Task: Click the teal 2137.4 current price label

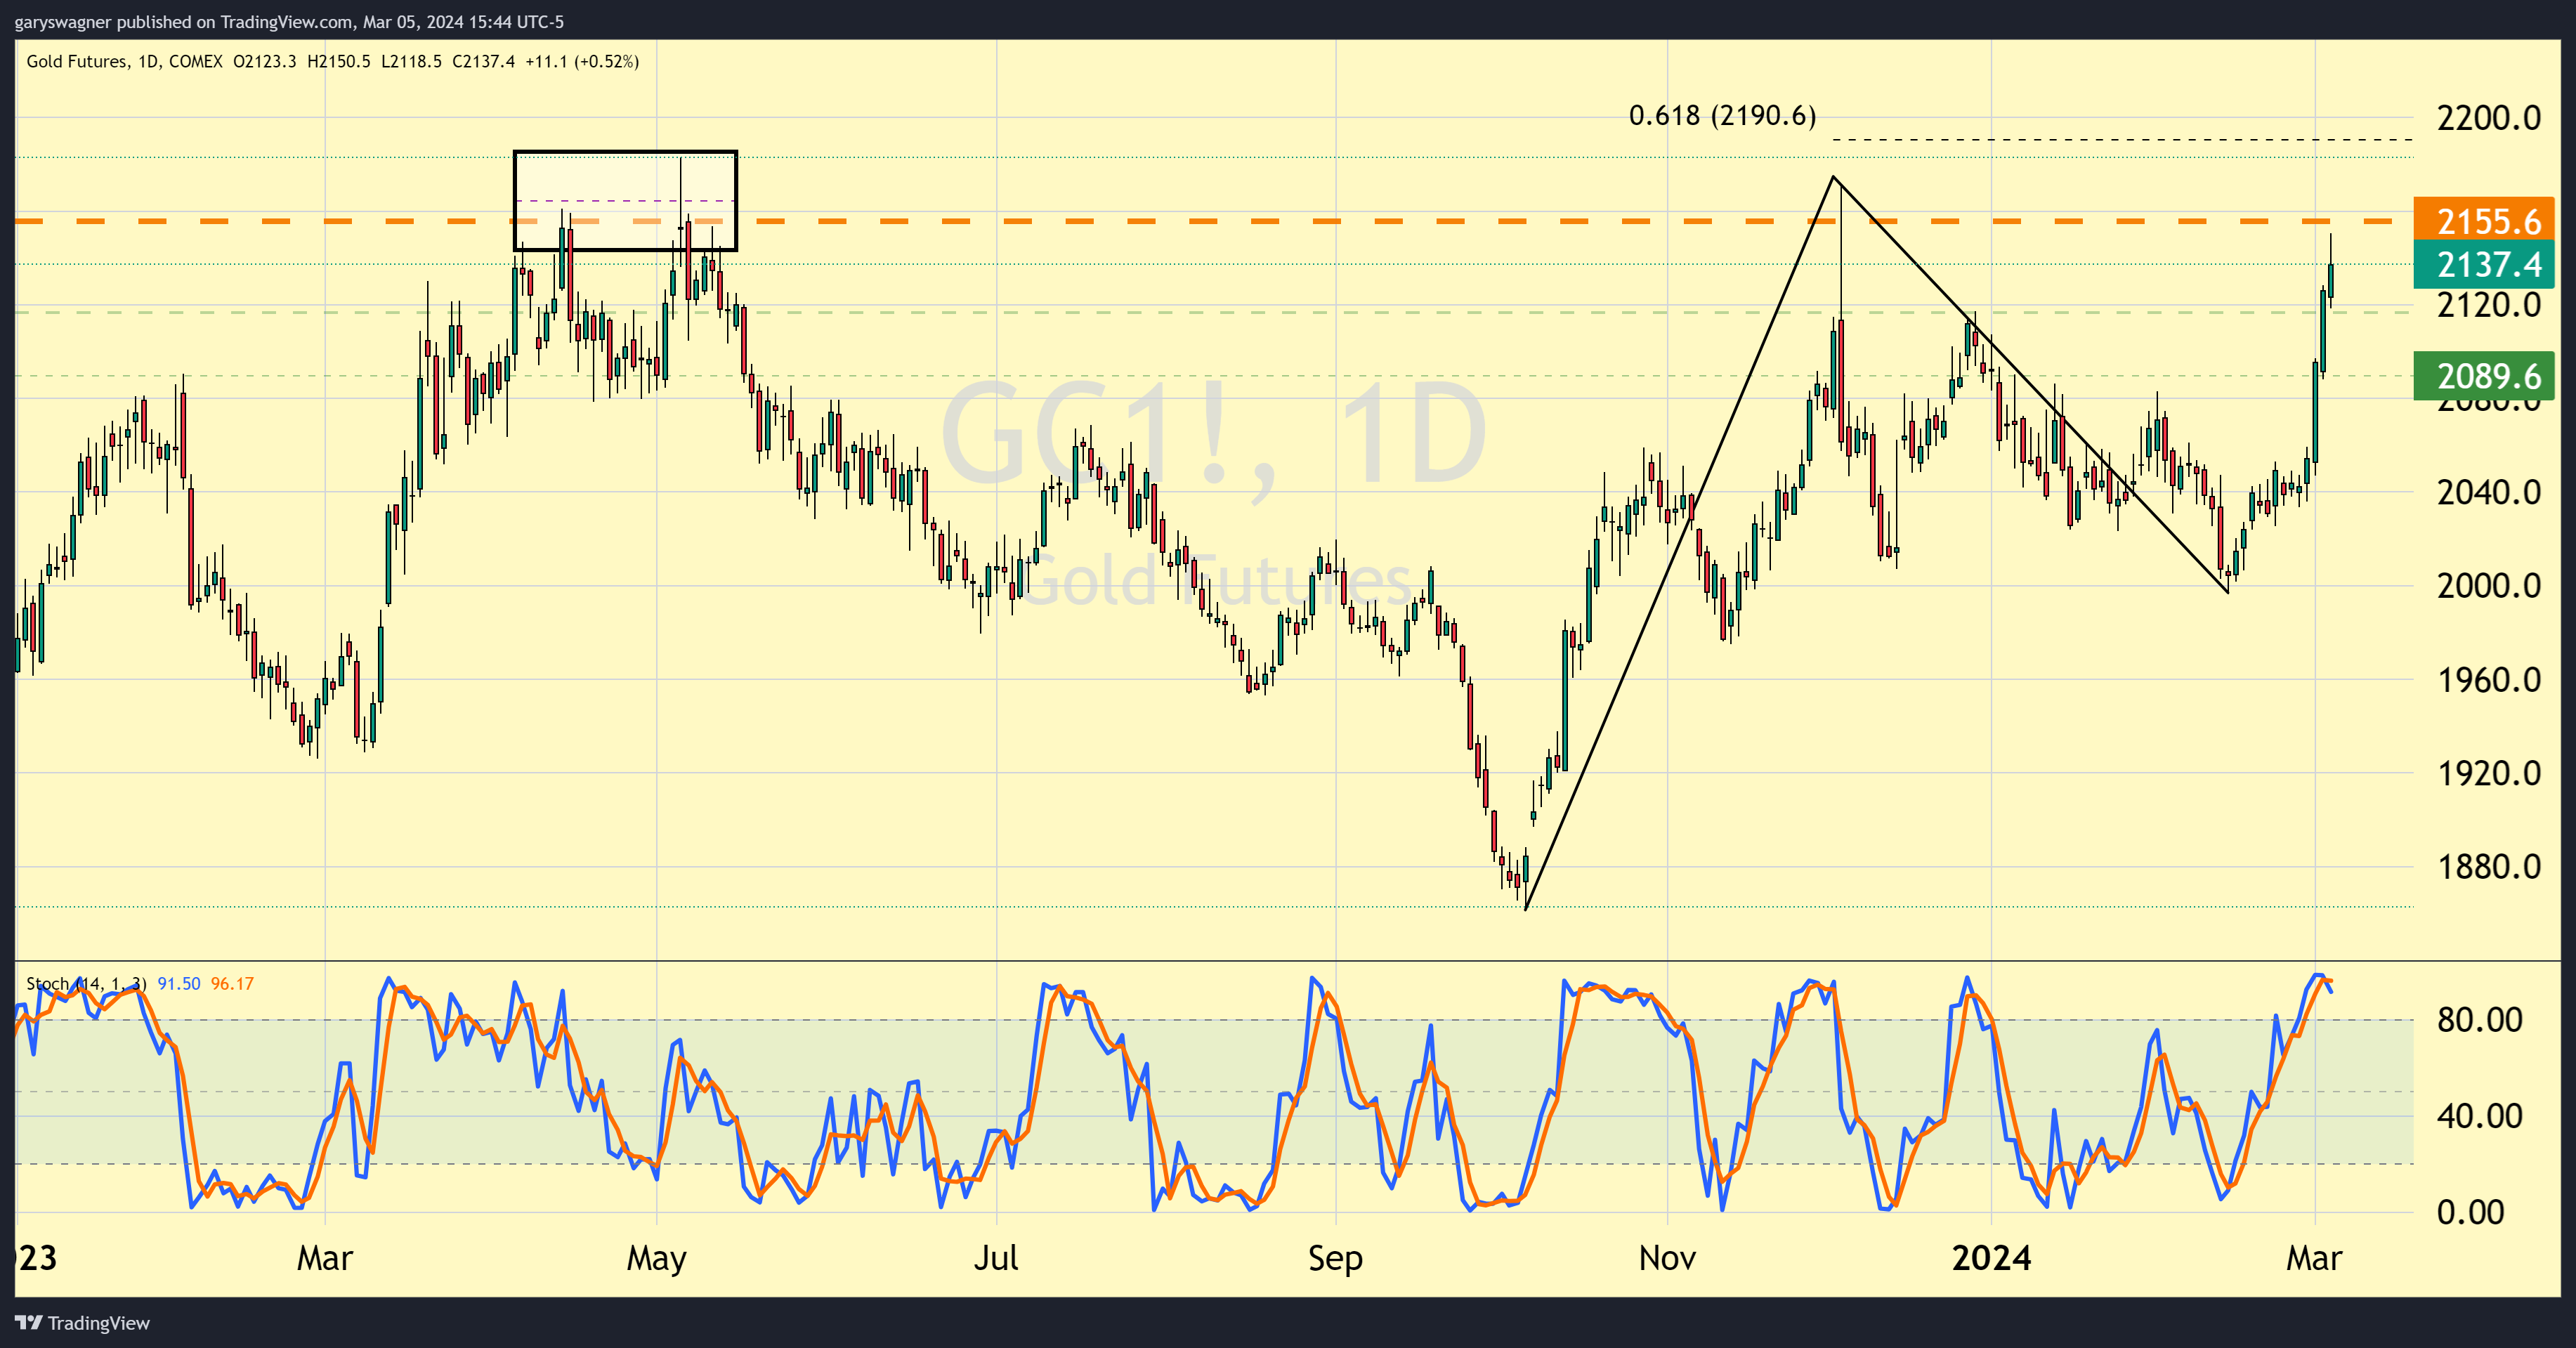Action: [2483, 265]
